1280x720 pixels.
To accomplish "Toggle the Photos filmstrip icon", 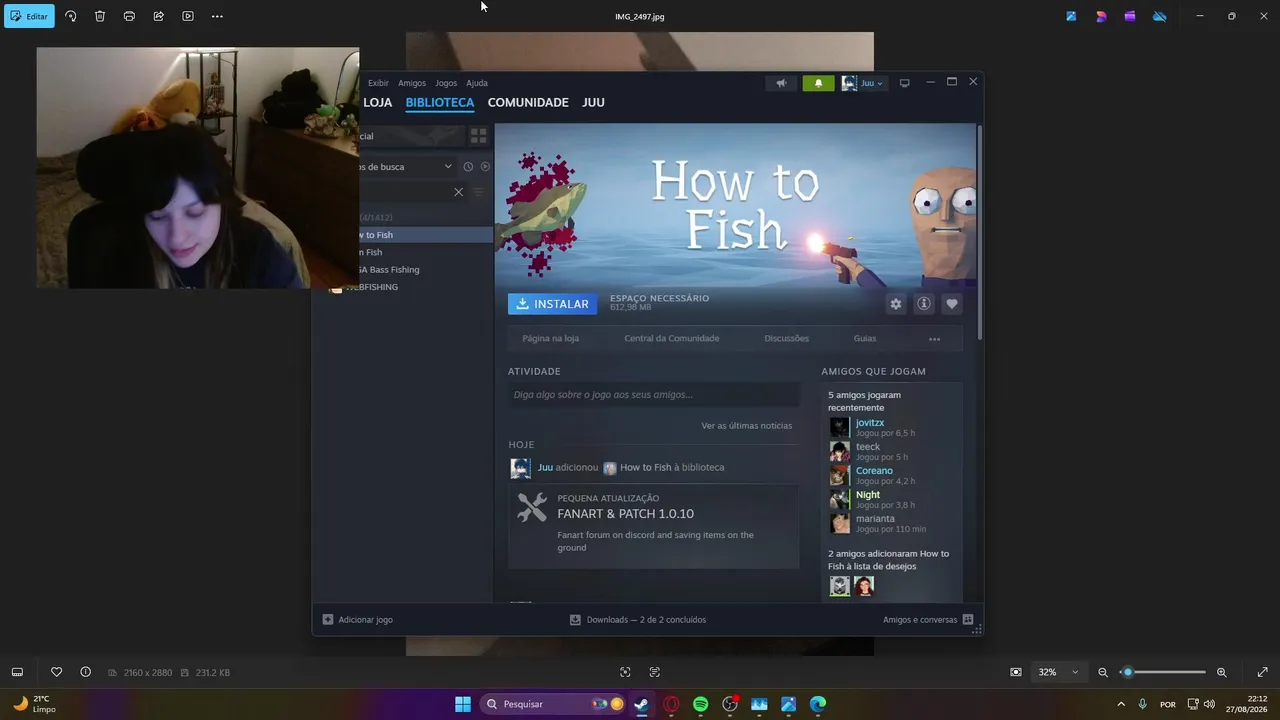I will tap(17, 672).
